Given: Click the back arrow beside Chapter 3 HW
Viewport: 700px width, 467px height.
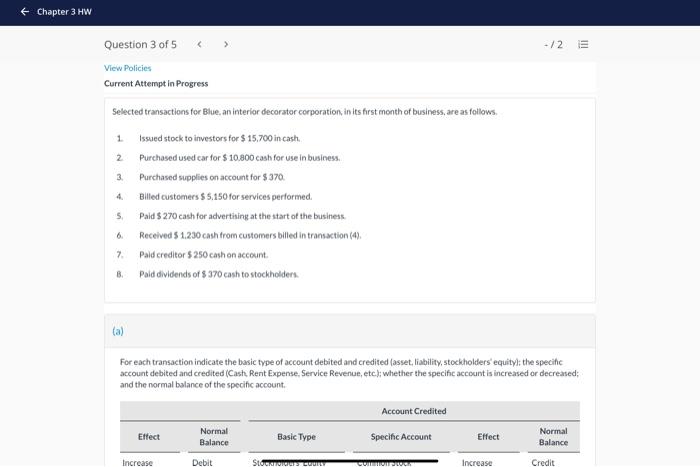Looking at the screenshot, I should pos(25,12).
